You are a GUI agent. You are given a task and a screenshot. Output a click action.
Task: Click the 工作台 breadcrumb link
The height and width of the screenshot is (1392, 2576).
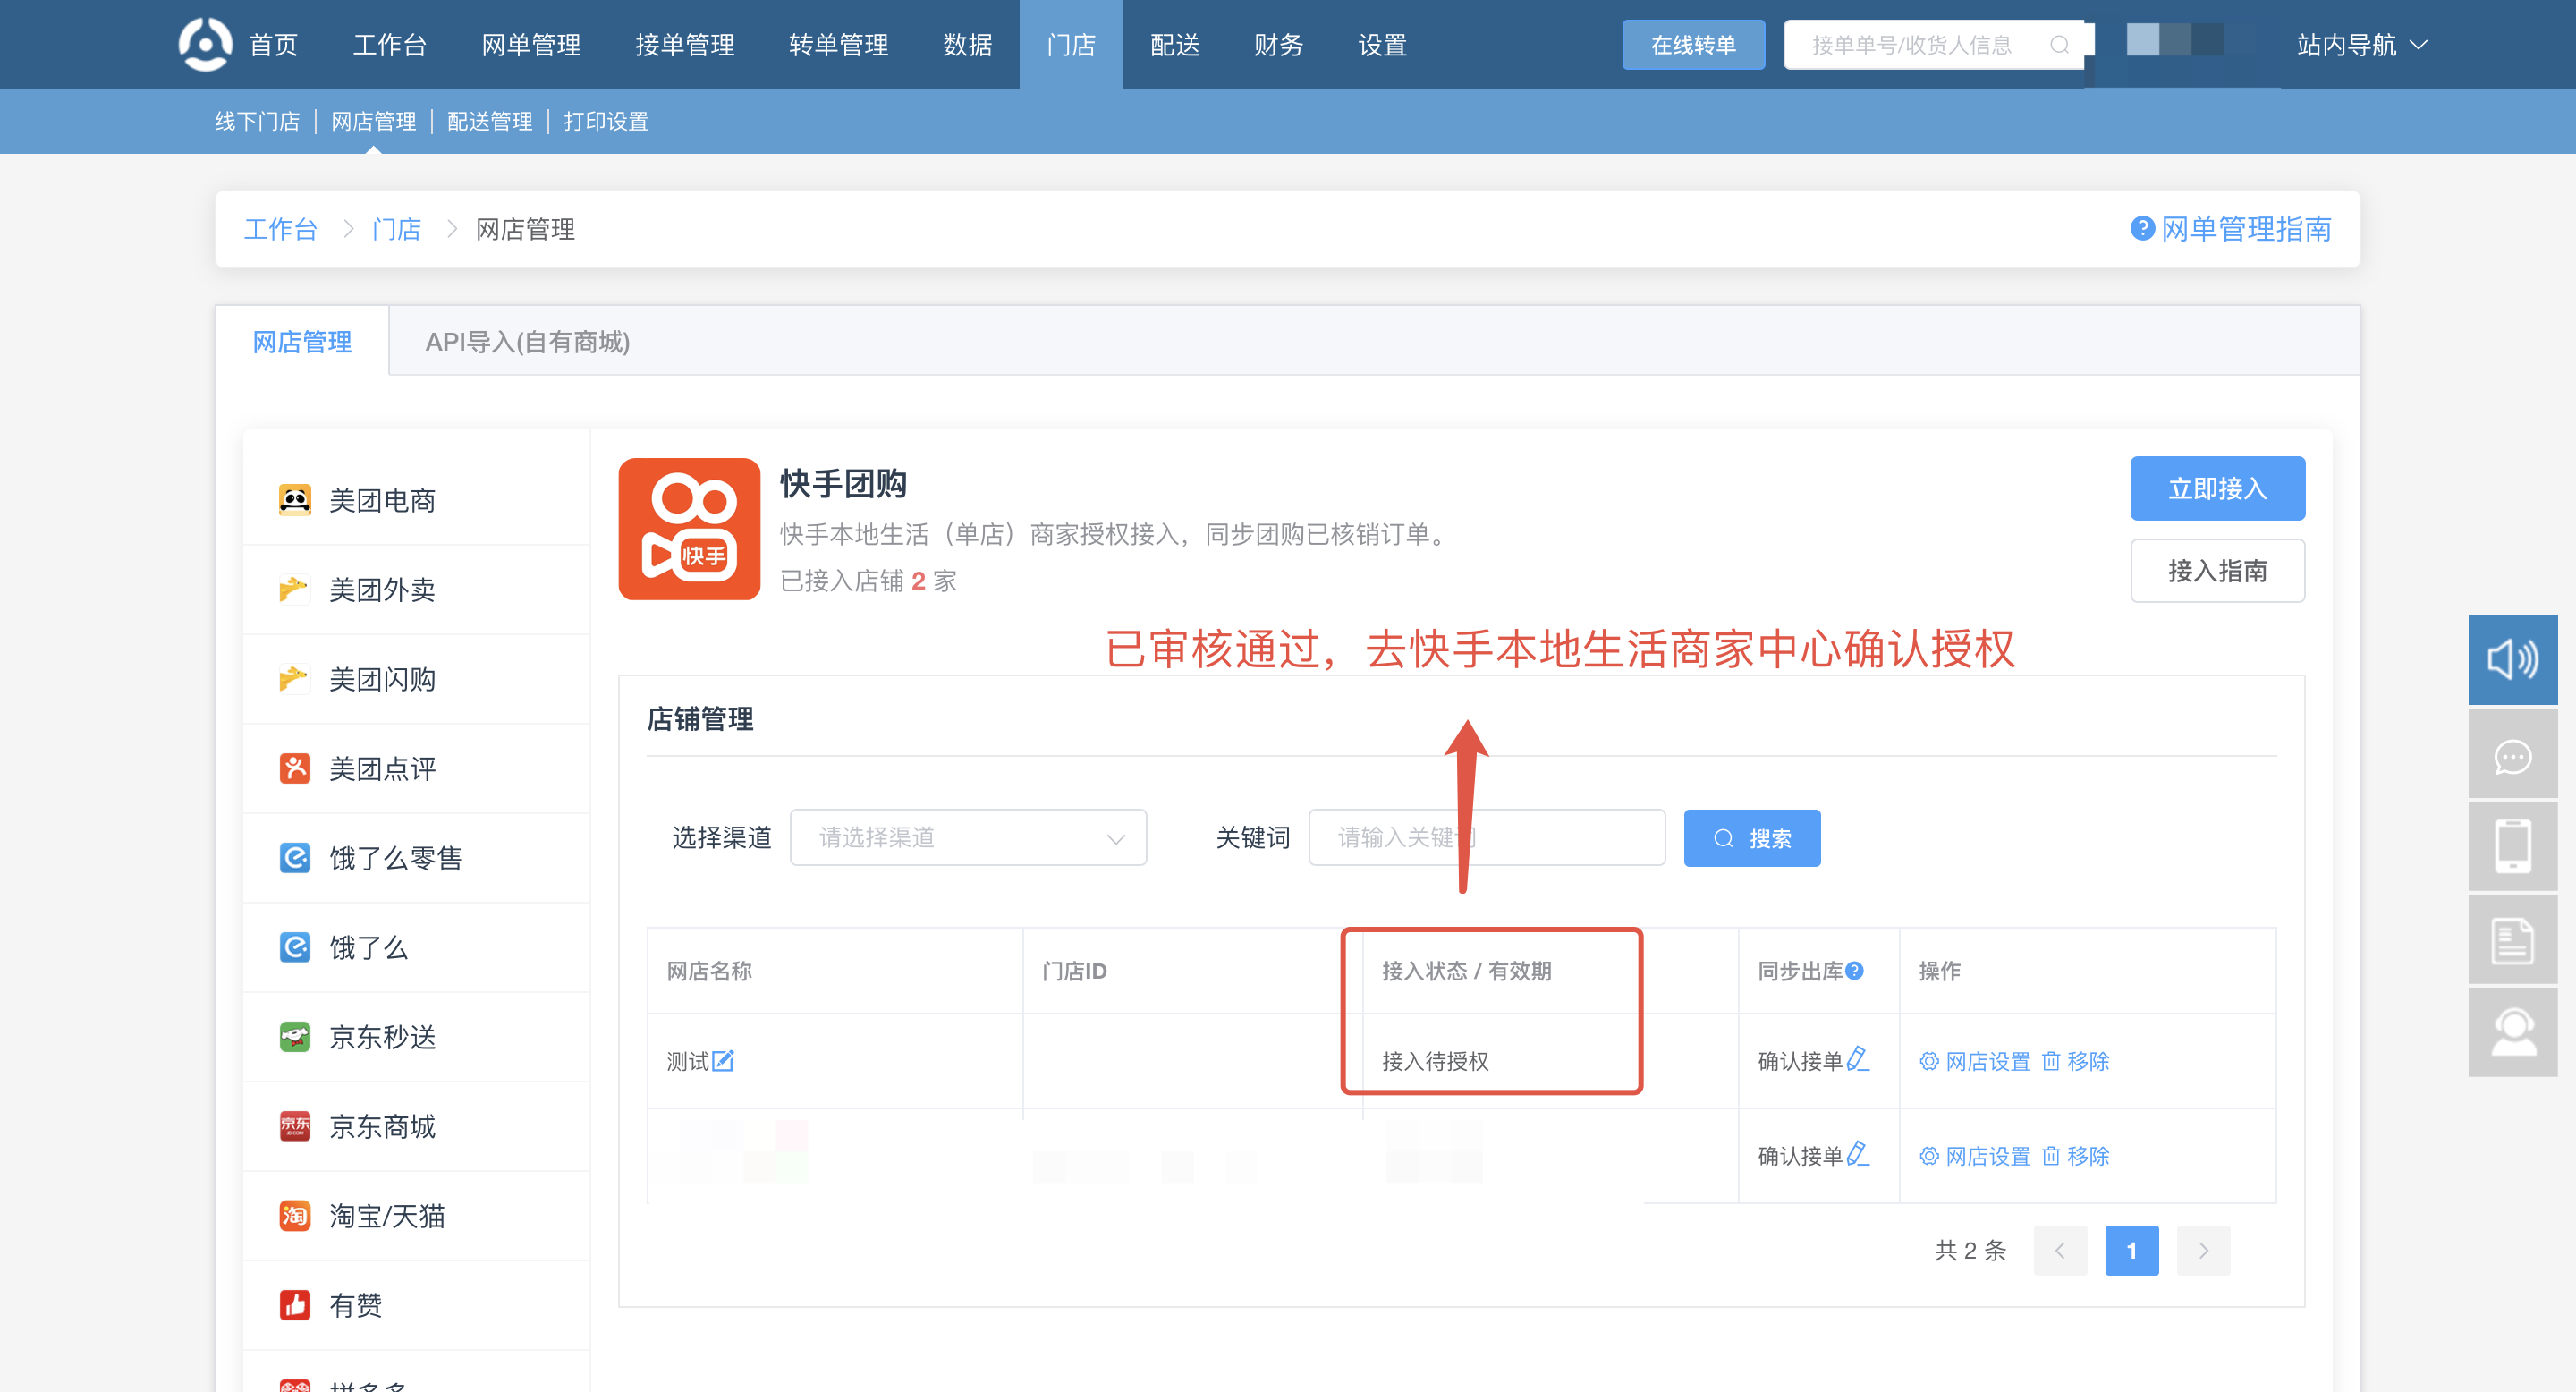(x=280, y=229)
